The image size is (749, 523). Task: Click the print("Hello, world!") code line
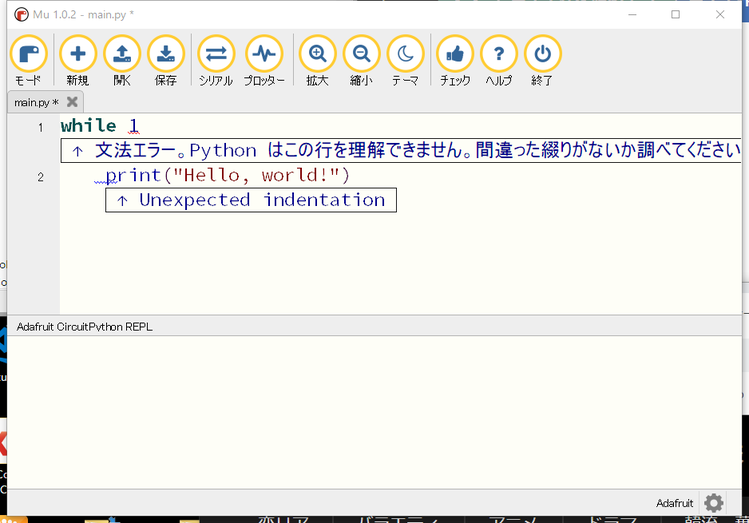point(228,176)
